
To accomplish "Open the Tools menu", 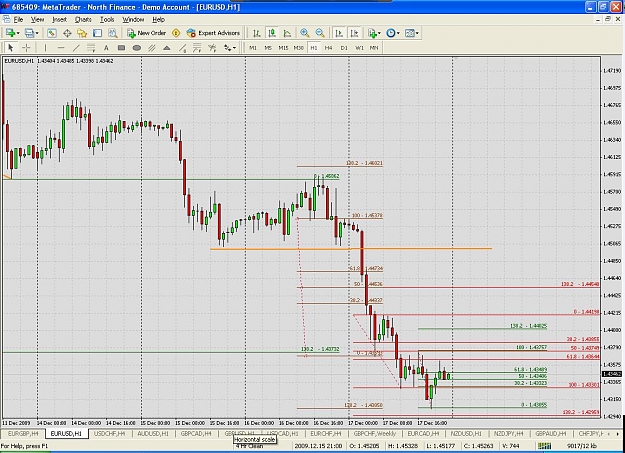I will [x=107, y=20].
